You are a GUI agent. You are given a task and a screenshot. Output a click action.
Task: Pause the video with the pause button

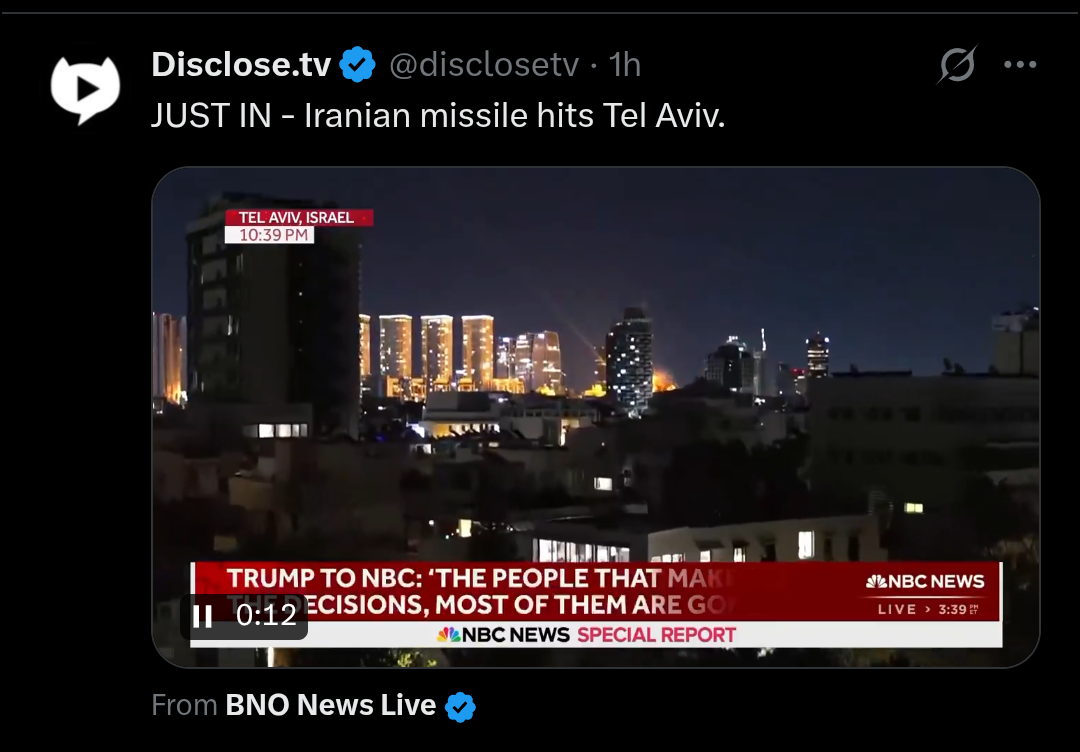tap(202, 615)
